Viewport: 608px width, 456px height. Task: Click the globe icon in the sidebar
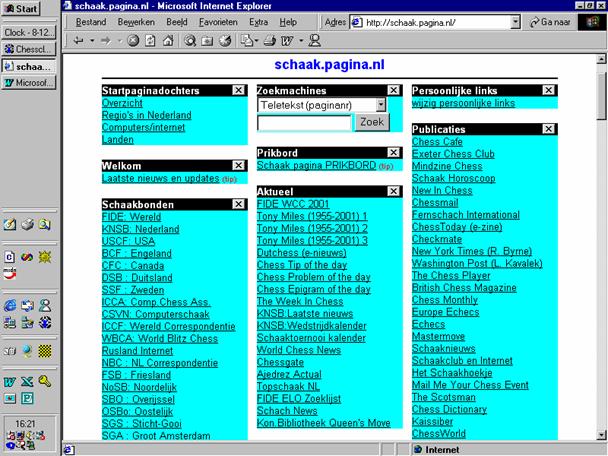pyautogui.click(x=27, y=351)
